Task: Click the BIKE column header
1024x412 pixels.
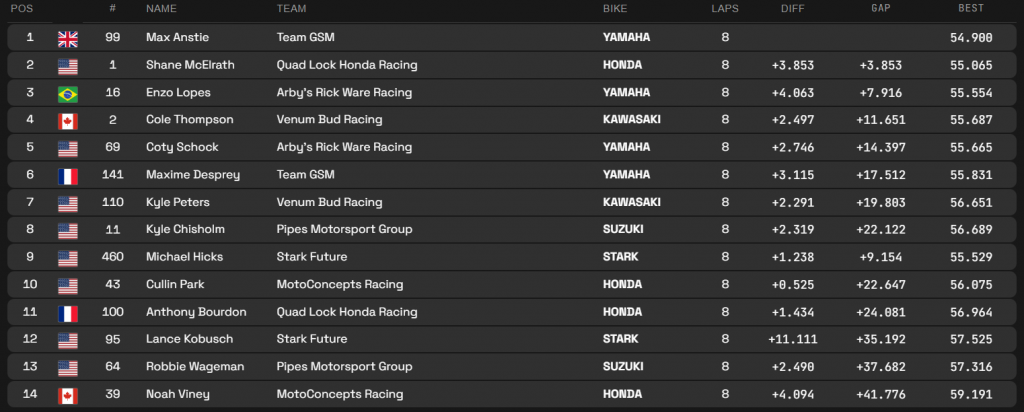Action: 615,9
